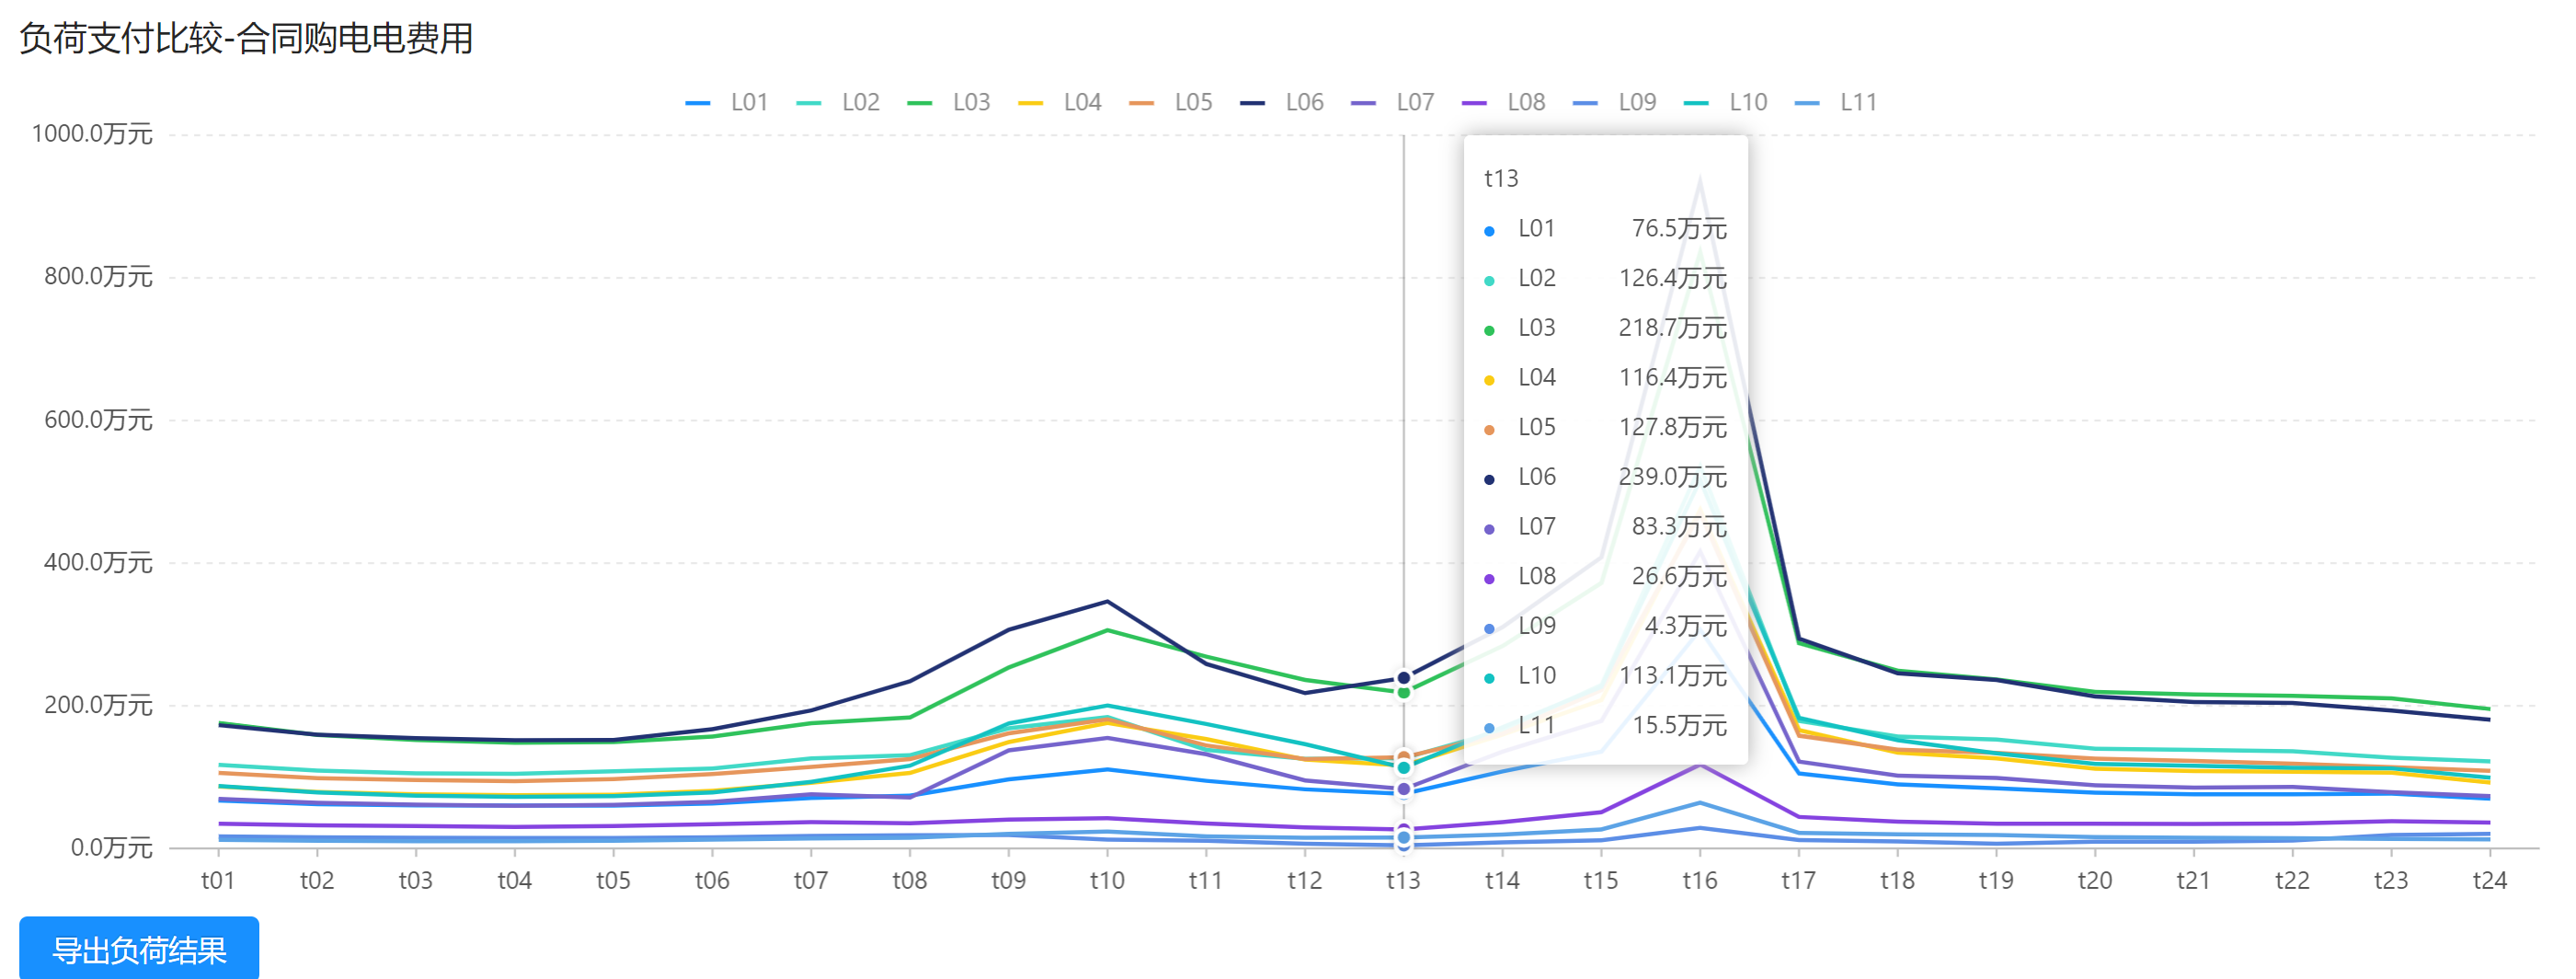Toggle L01 series in chart legend
This screenshot has width=2576, height=979.
tap(727, 102)
